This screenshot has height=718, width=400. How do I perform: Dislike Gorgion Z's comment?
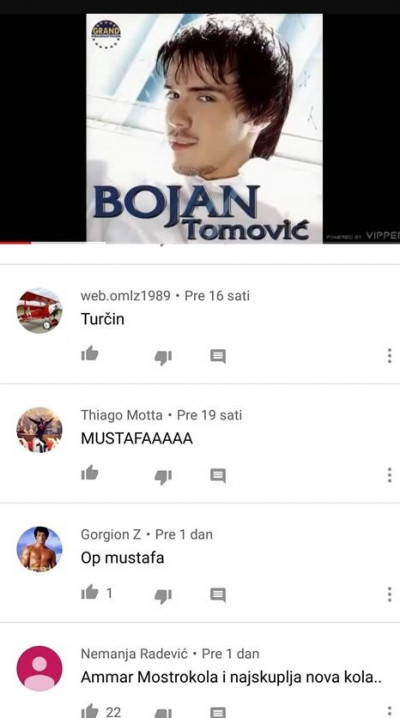pos(163,596)
